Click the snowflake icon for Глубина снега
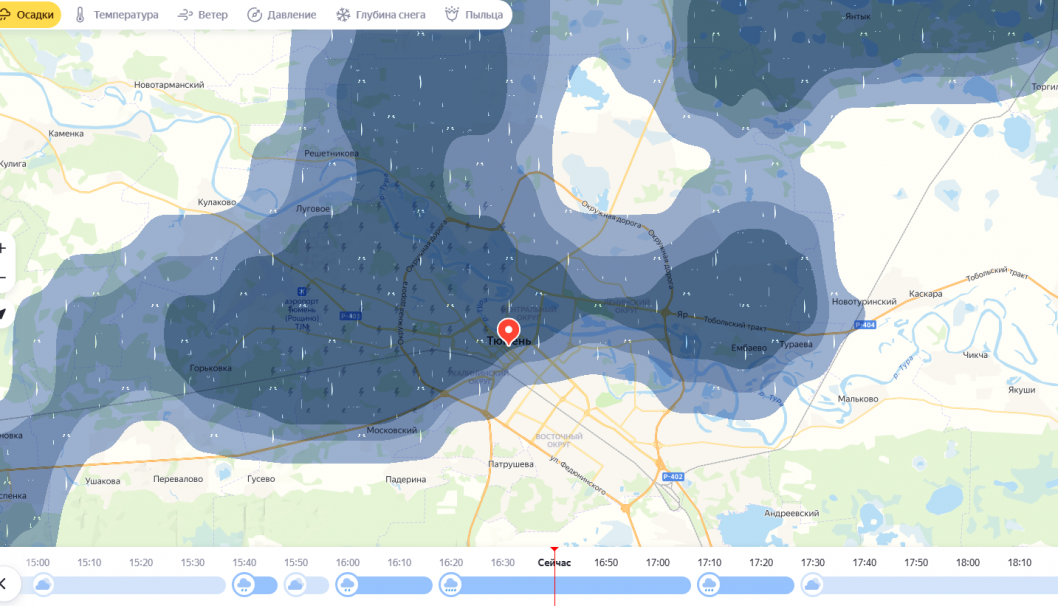This screenshot has width=1058, height=606. pyautogui.click(x=343, y=15)
